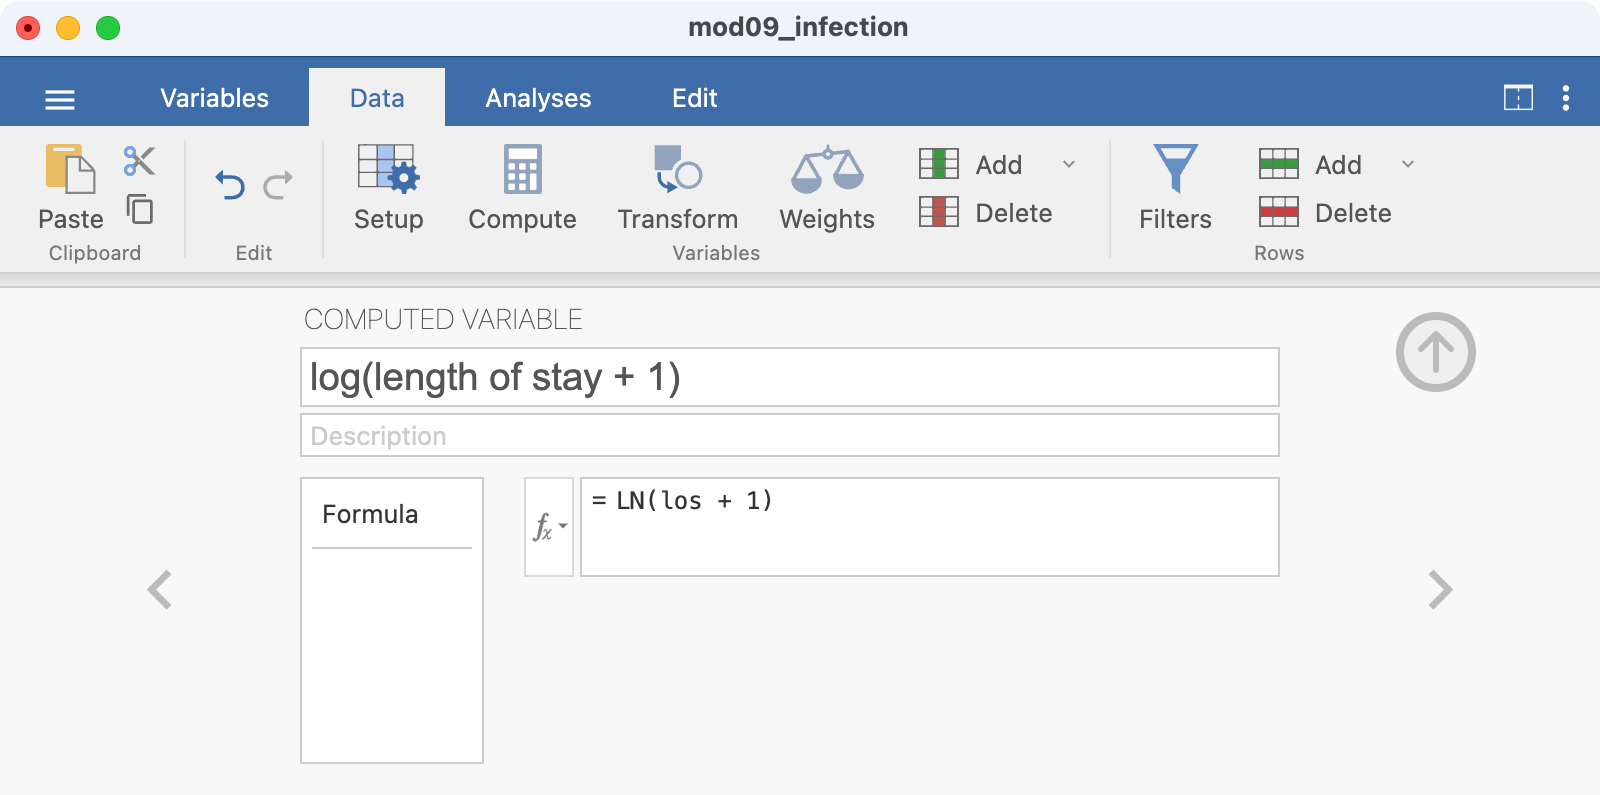Switch to the Analyses tab
The width and height of the screenshot is (1600, 795).
point(538,98)
